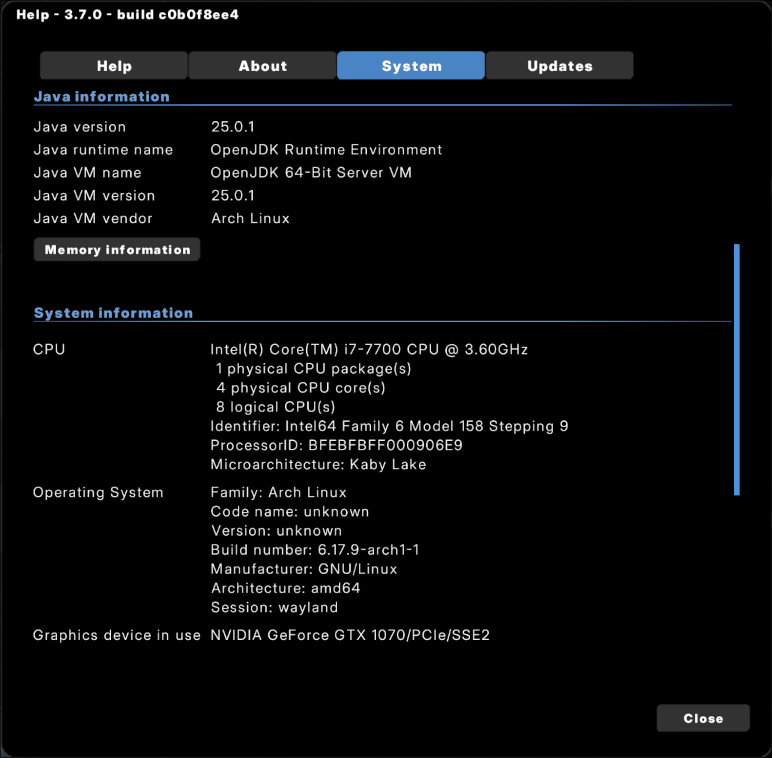772x758 pixels.
Task: Click the Session wayland line
Action: [x=274, y=607]
